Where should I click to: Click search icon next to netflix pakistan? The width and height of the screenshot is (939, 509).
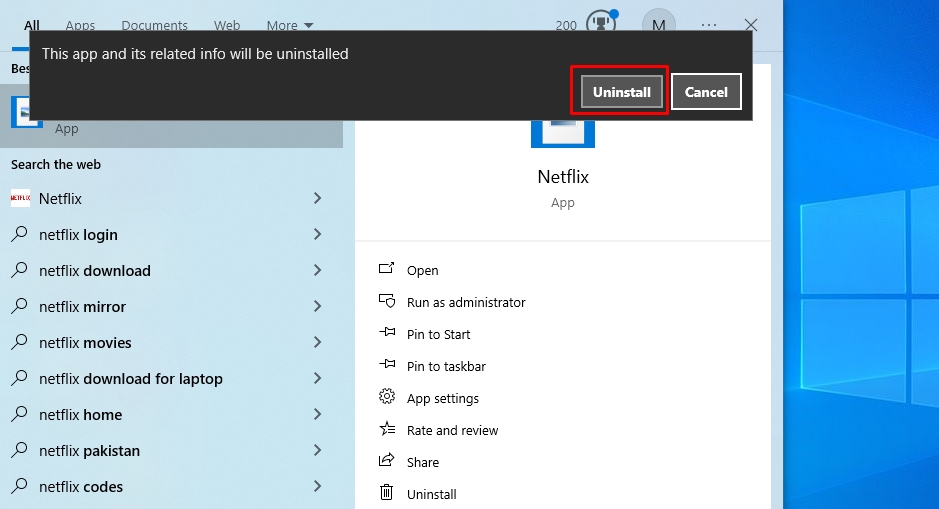(x=19, y=449)
